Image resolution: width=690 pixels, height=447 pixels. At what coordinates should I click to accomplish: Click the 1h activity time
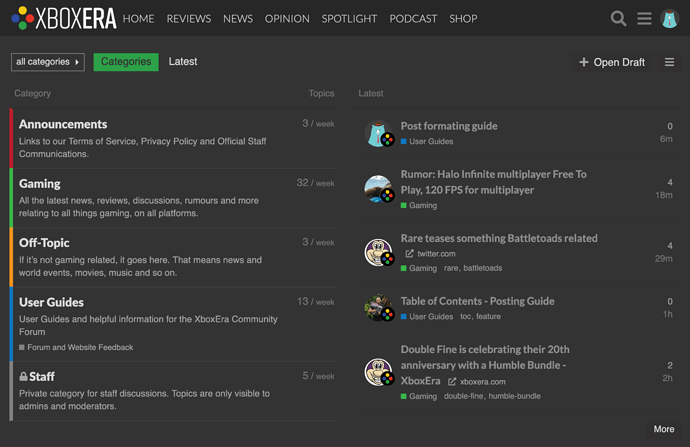[668, 314]
